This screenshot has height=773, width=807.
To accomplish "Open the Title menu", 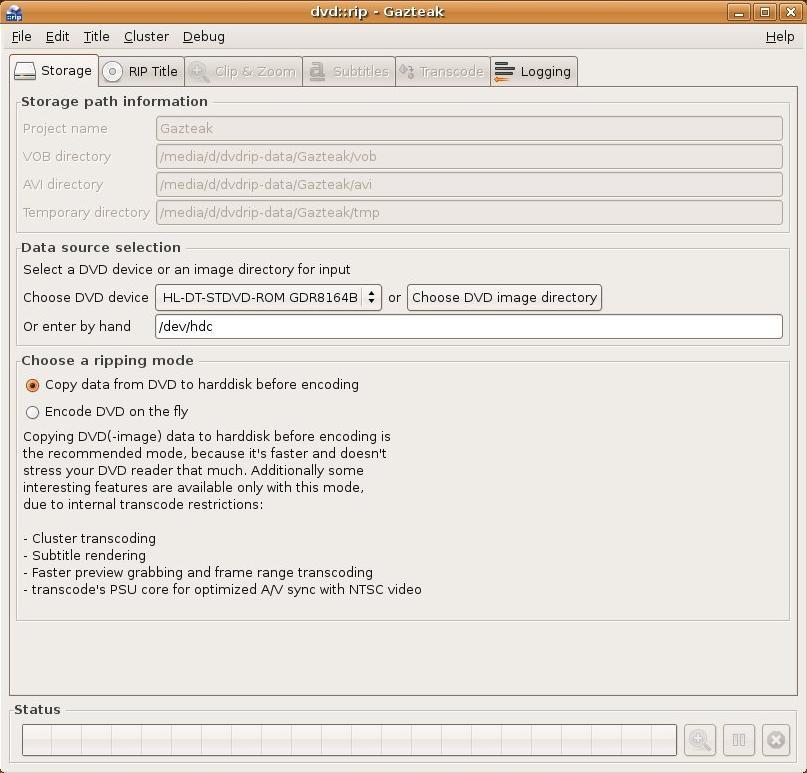I will tap(96, 37).
